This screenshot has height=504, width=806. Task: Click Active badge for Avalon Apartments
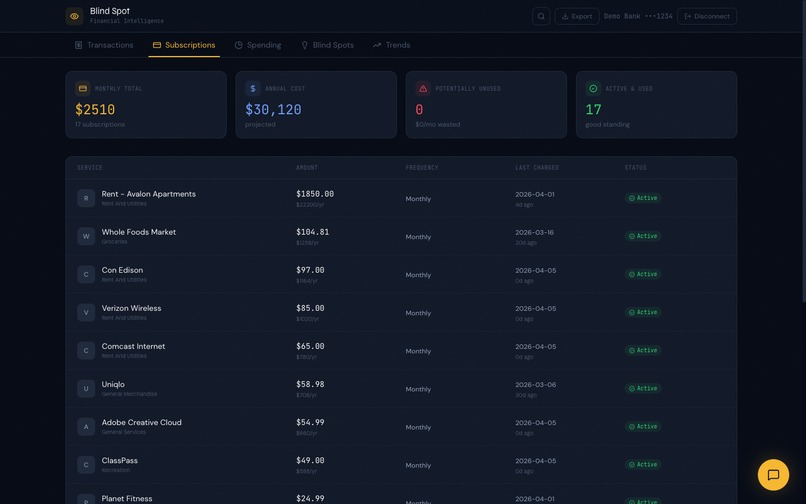click(x=643, y=198)
